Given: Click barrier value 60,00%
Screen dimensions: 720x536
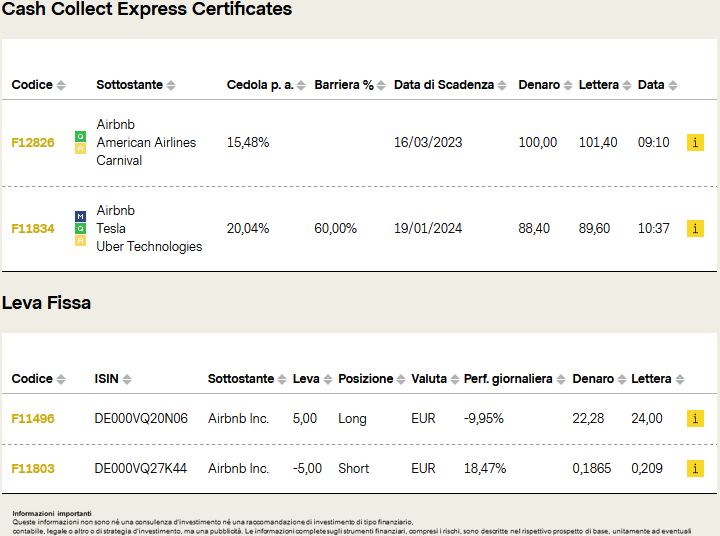Looking at the screenshot, I should [335, 228].
